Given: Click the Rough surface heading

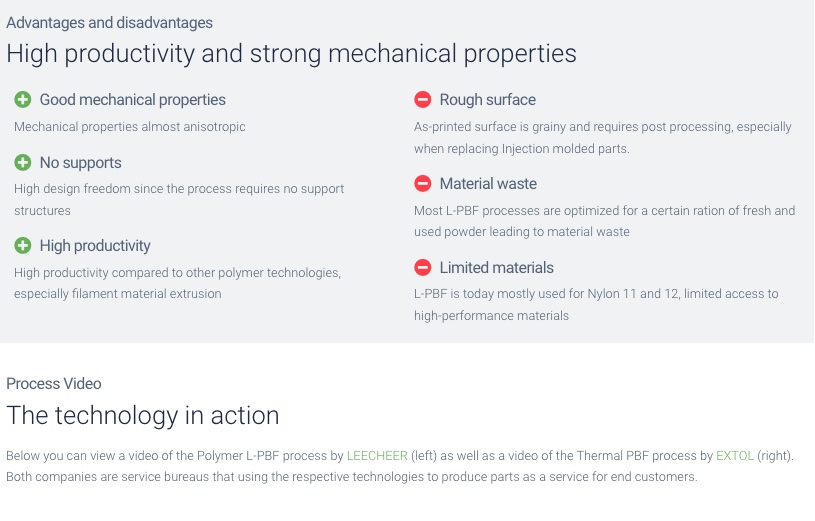Looking at the screenshot, I should 488,99.
